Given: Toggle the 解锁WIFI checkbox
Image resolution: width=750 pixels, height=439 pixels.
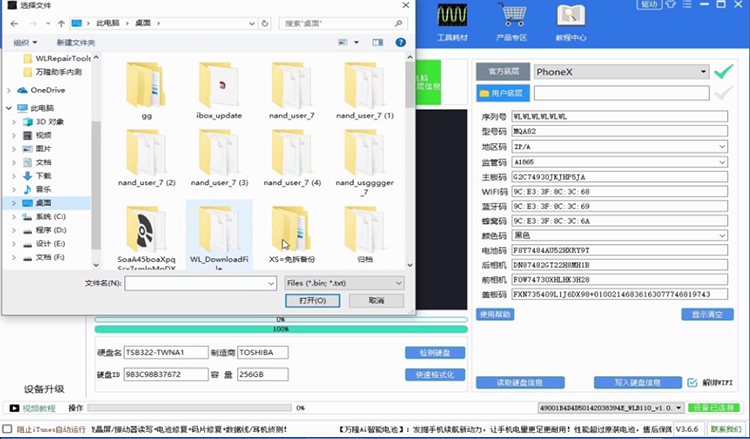Looking at the screenshot, I should point(692,383).
